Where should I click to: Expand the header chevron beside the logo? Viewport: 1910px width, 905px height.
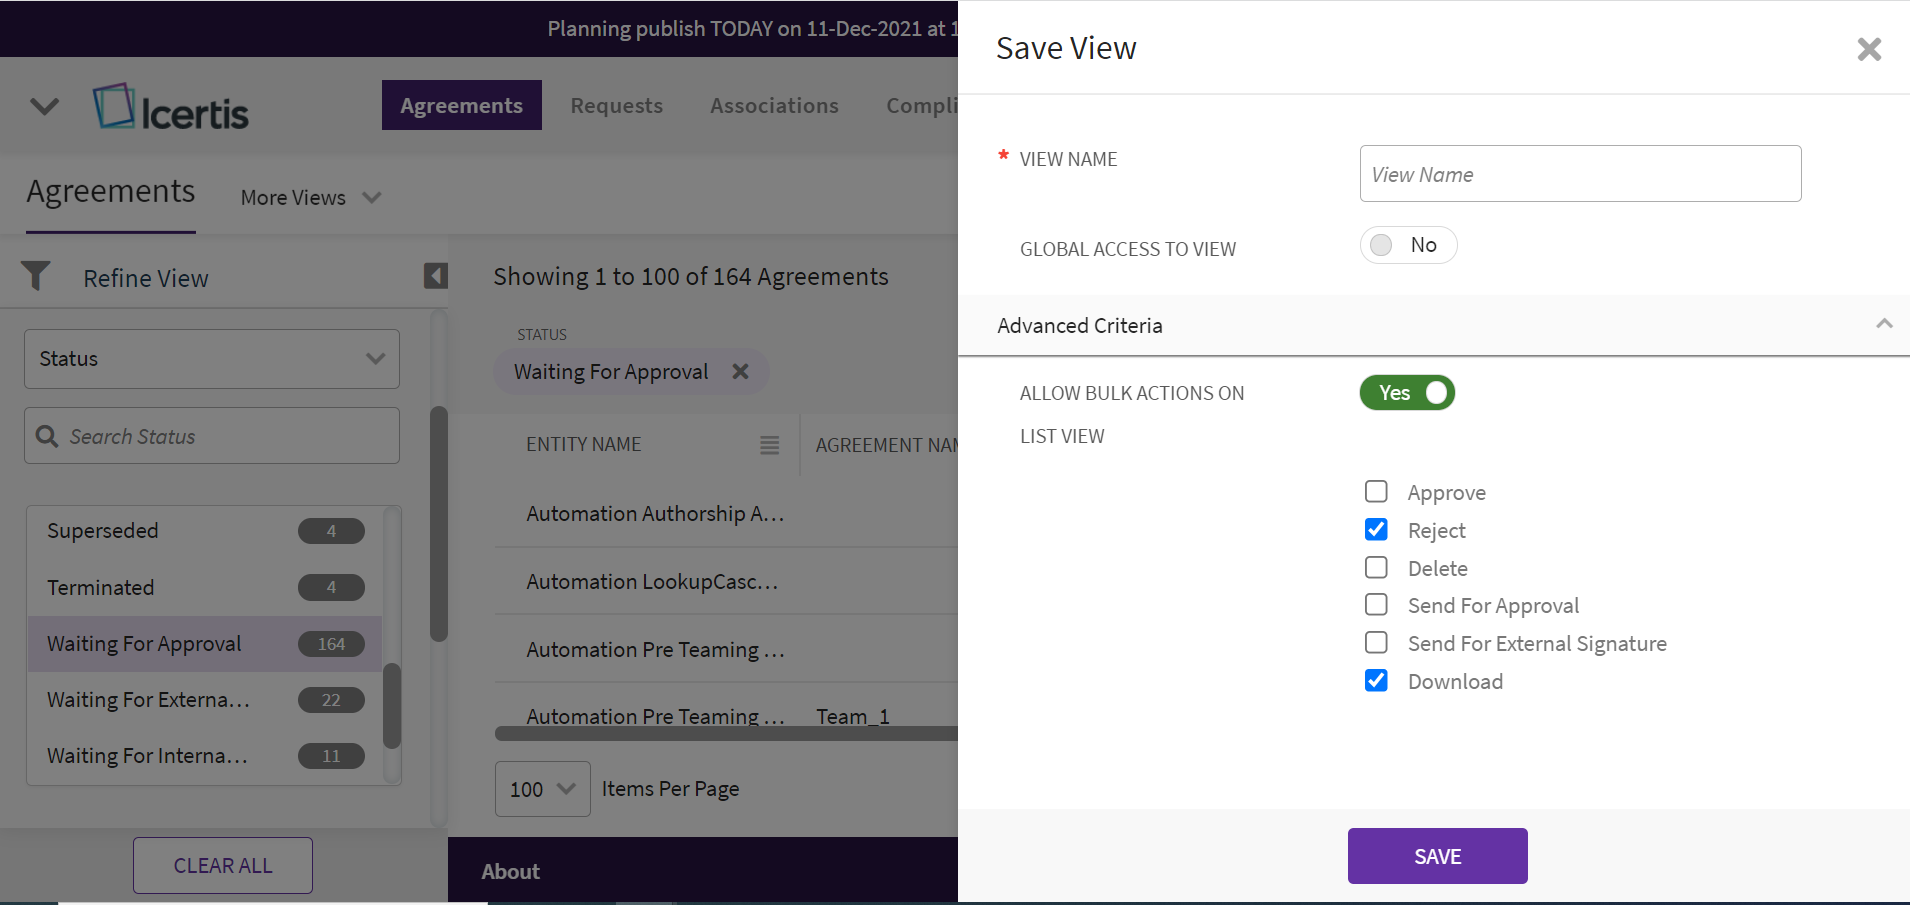click(44, 106)
